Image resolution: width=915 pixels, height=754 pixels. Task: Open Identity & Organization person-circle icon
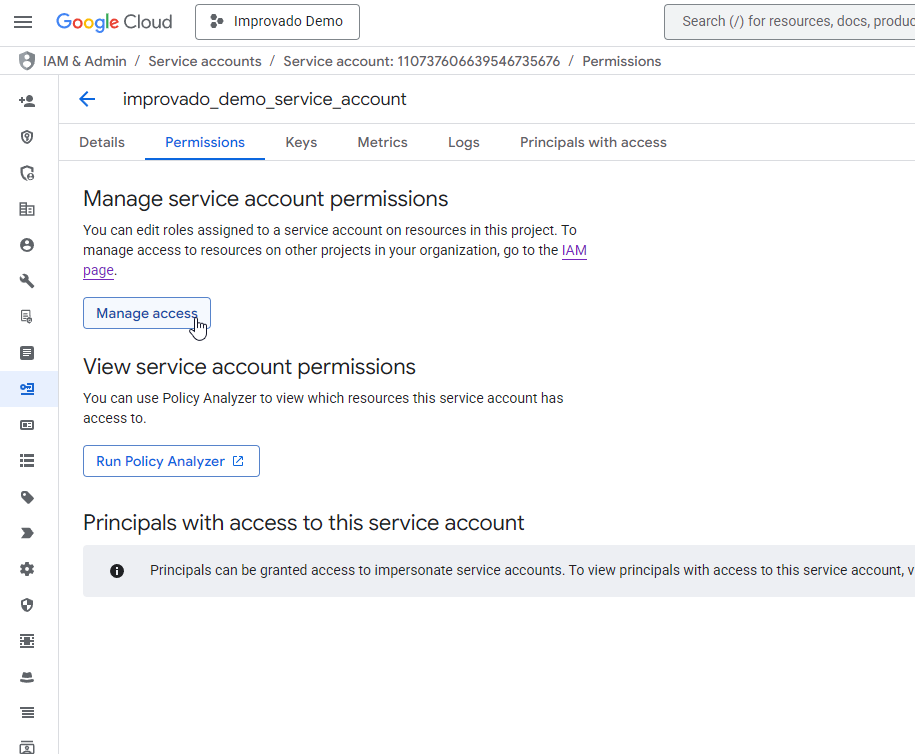point(27,245)
